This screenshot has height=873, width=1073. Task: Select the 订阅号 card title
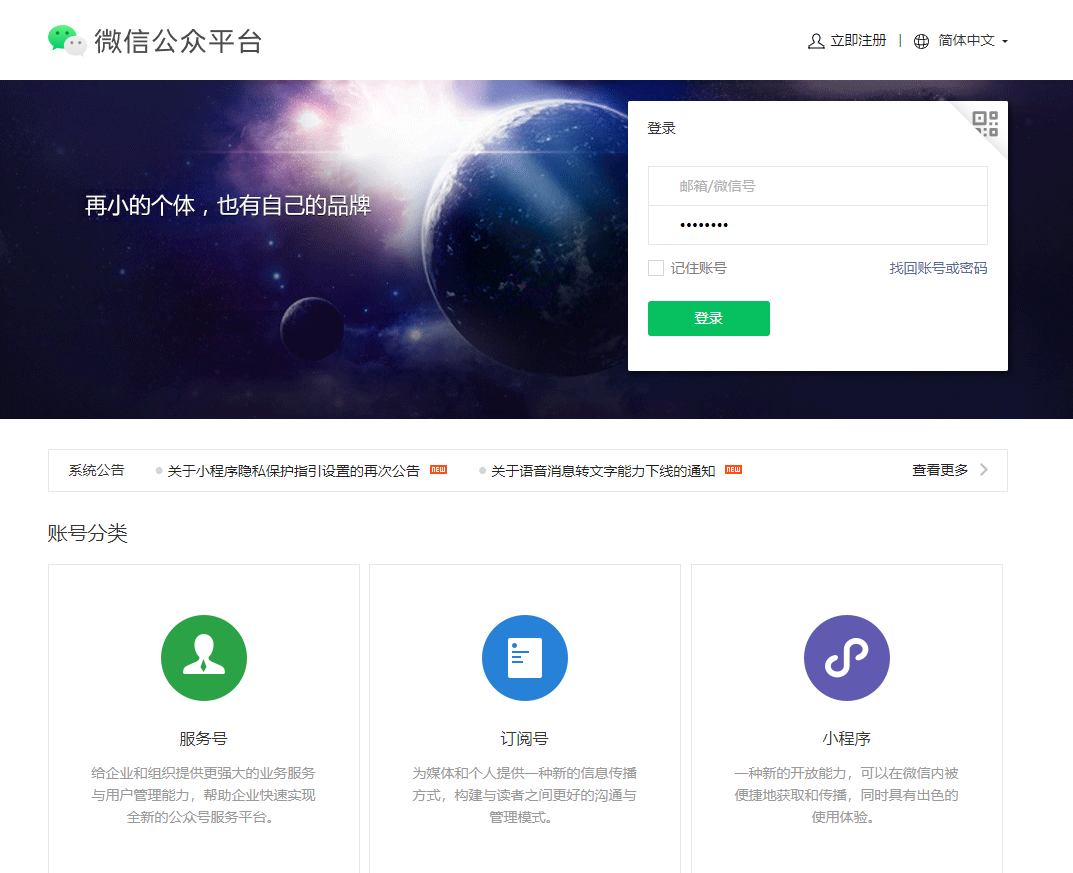[525, 739]
